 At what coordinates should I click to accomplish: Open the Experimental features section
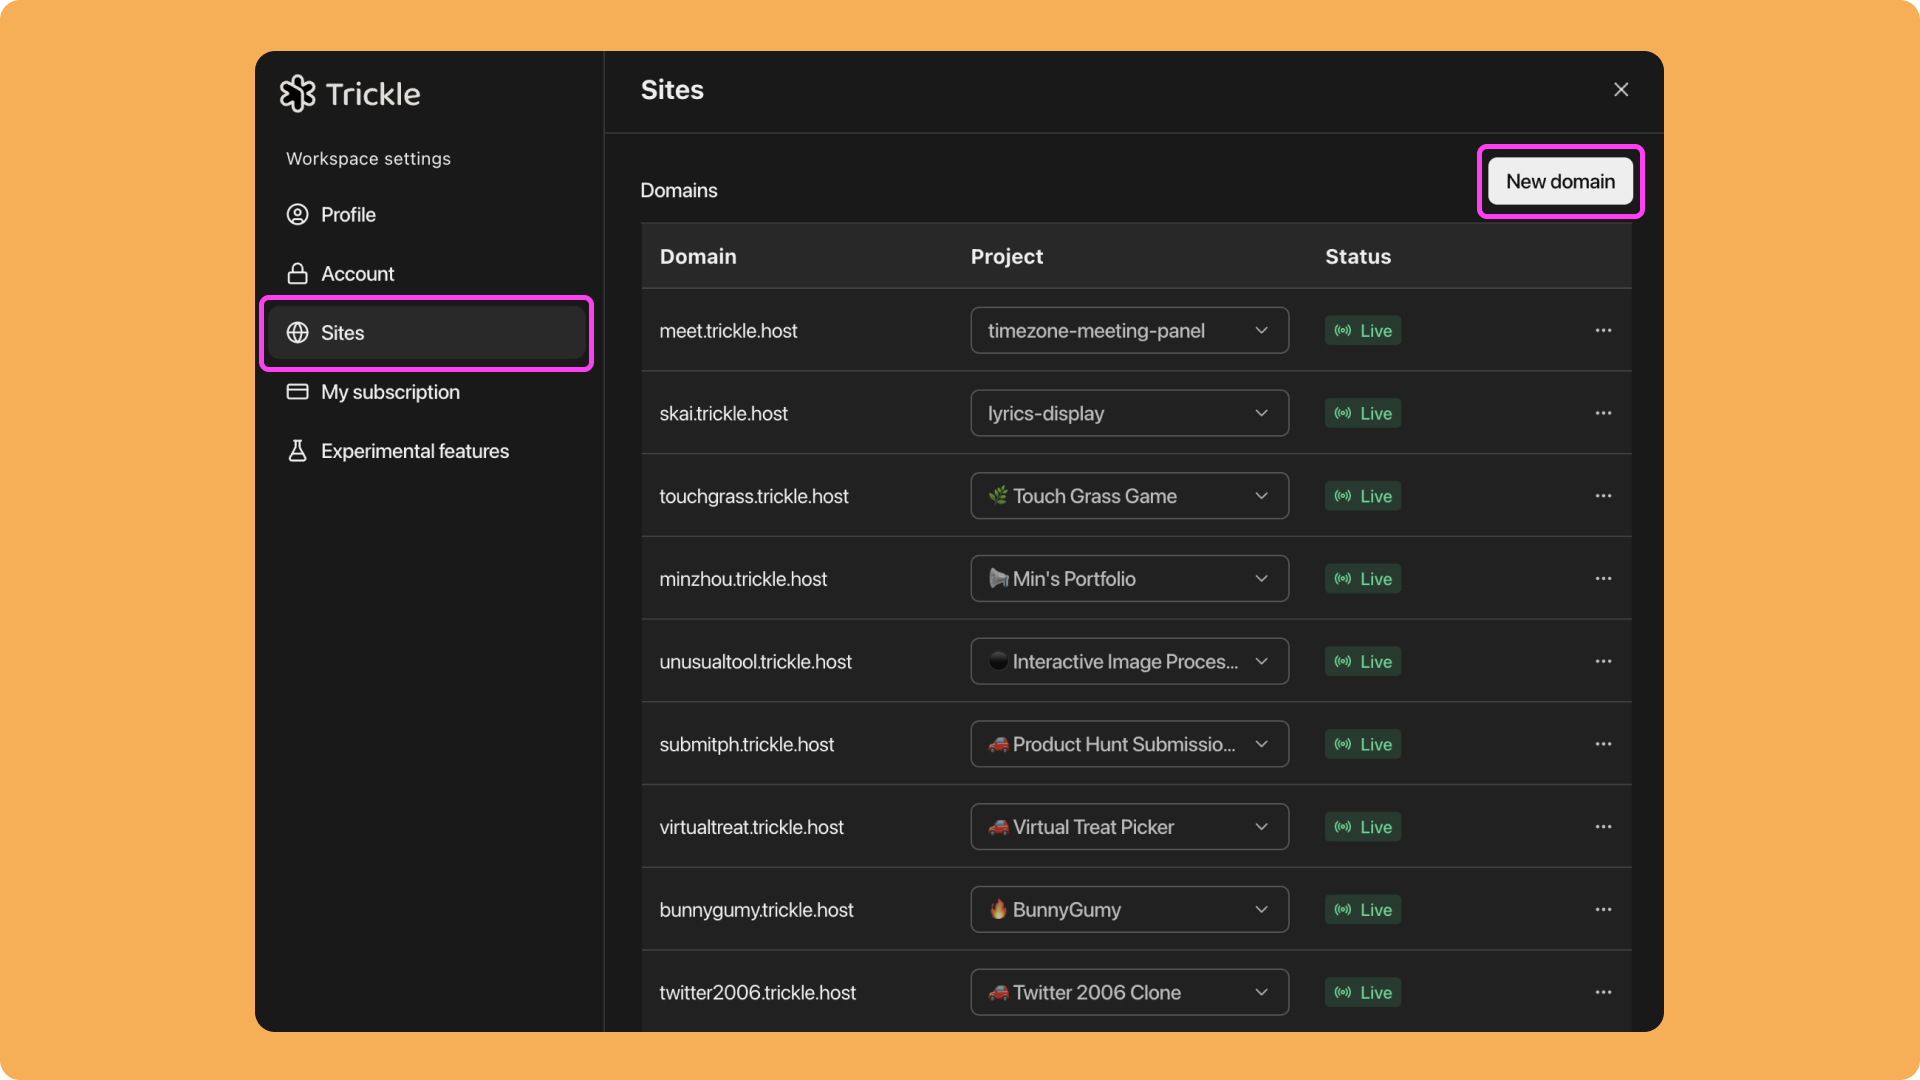[x=414, y=451]
